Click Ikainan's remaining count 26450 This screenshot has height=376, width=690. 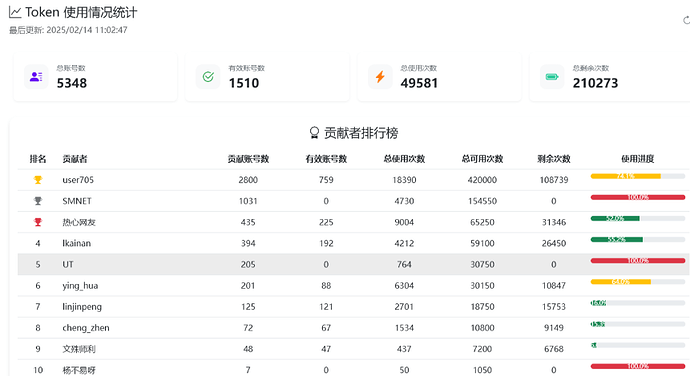[x=554, y=243]
